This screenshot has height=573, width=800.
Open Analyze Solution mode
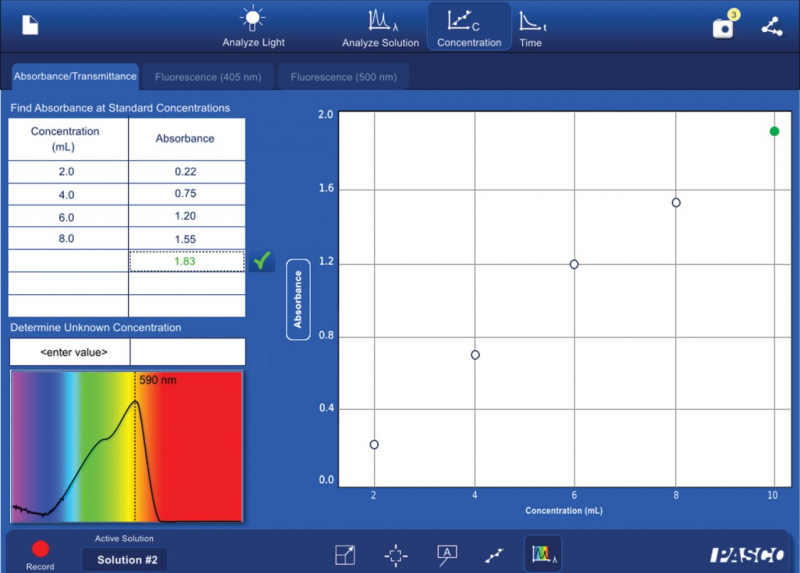click(x=380, y=27)
